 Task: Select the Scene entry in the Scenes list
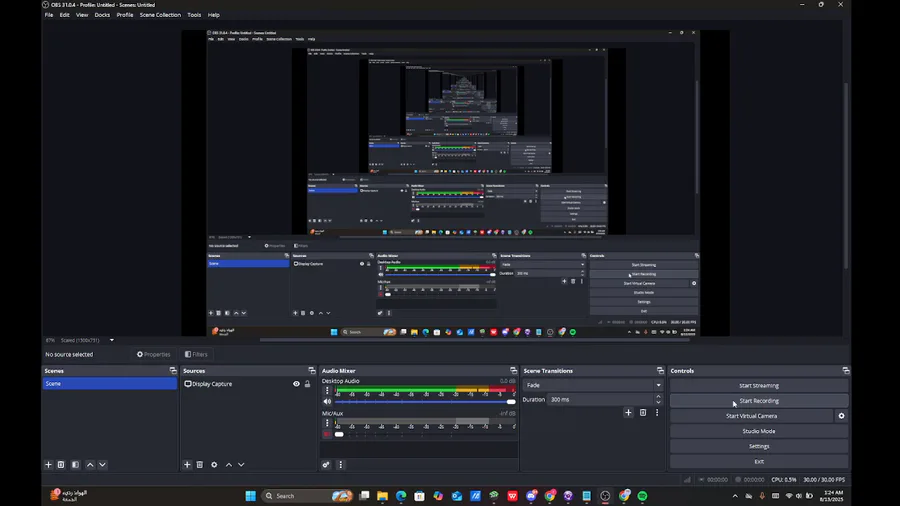[x=109, y=384]
